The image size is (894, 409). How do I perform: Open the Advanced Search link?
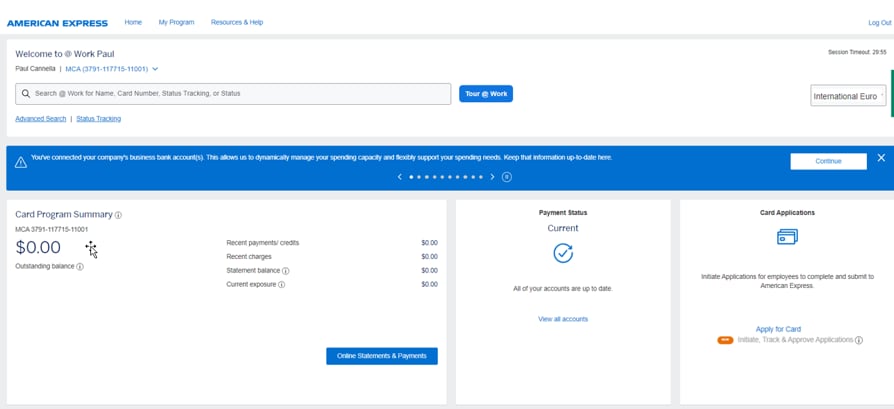(x=40, y=119)
